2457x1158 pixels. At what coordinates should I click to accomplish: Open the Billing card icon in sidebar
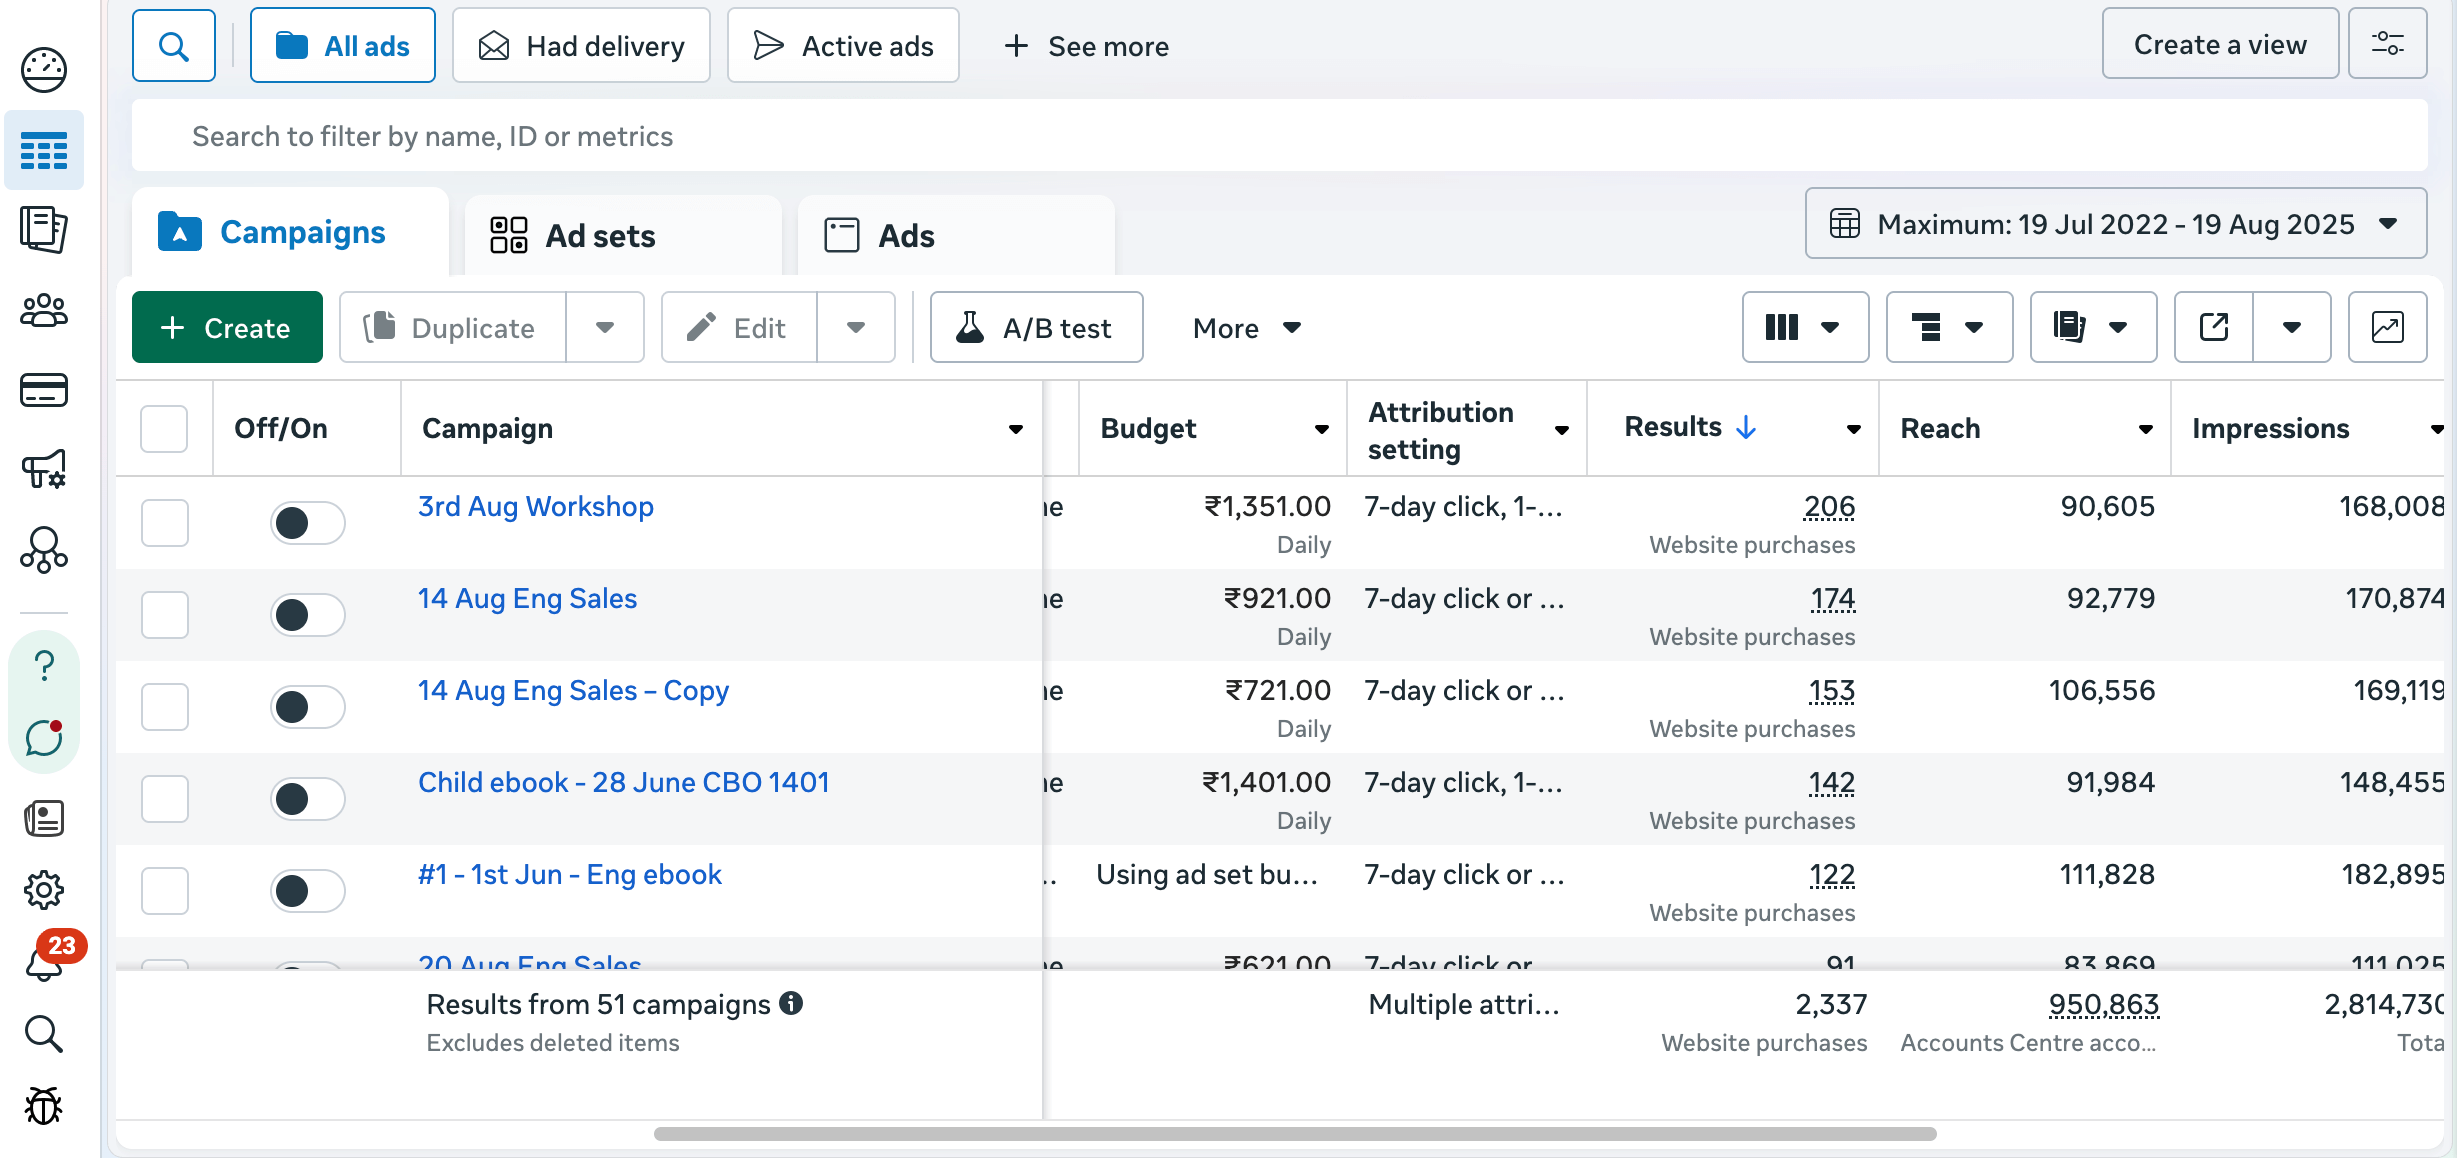pos(44,390)
